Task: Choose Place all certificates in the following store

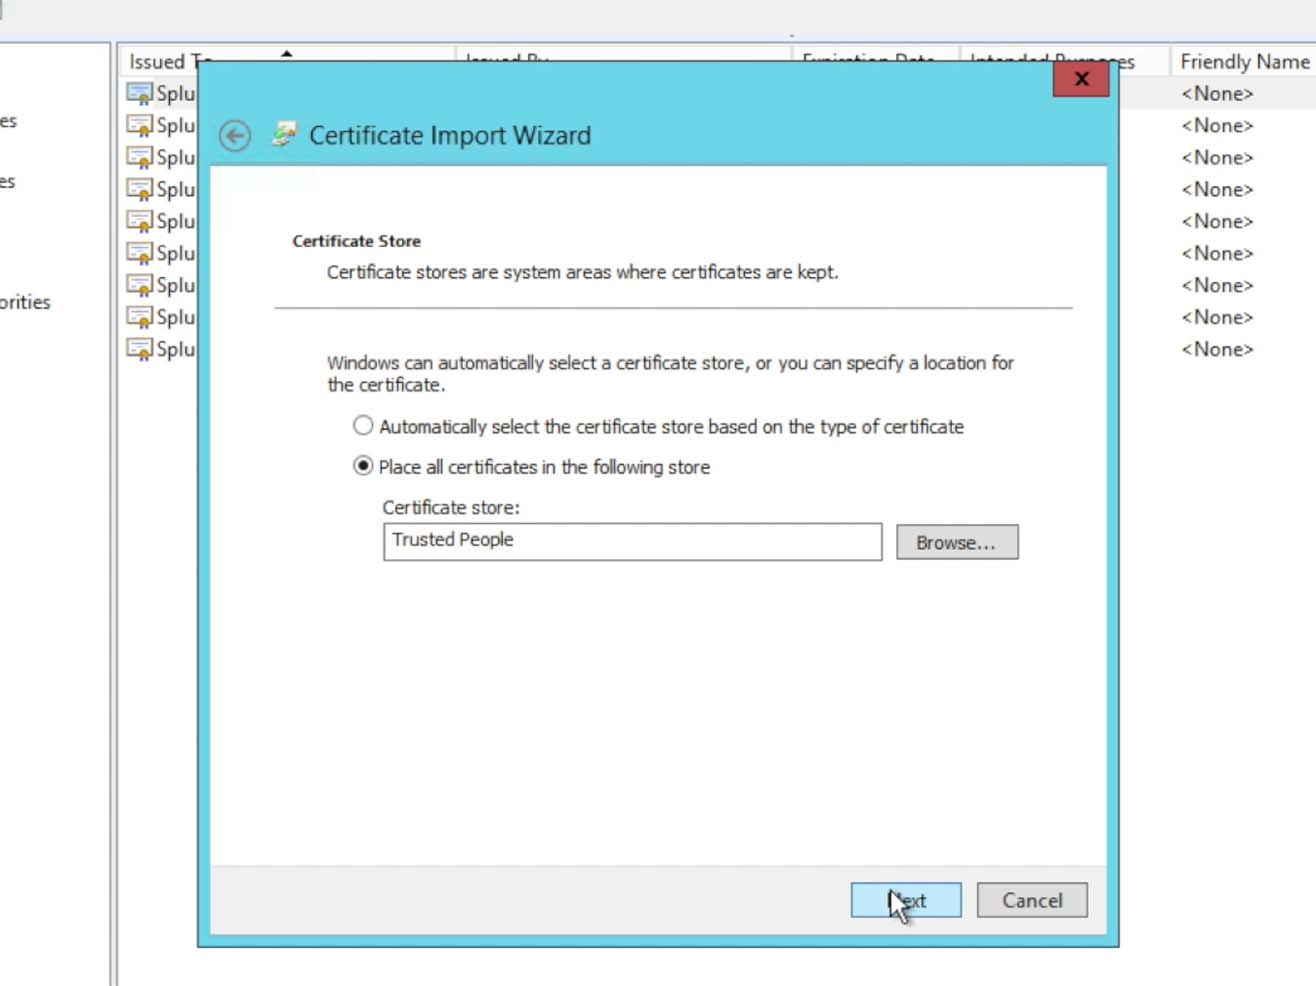Action: [x=363, y=467]
